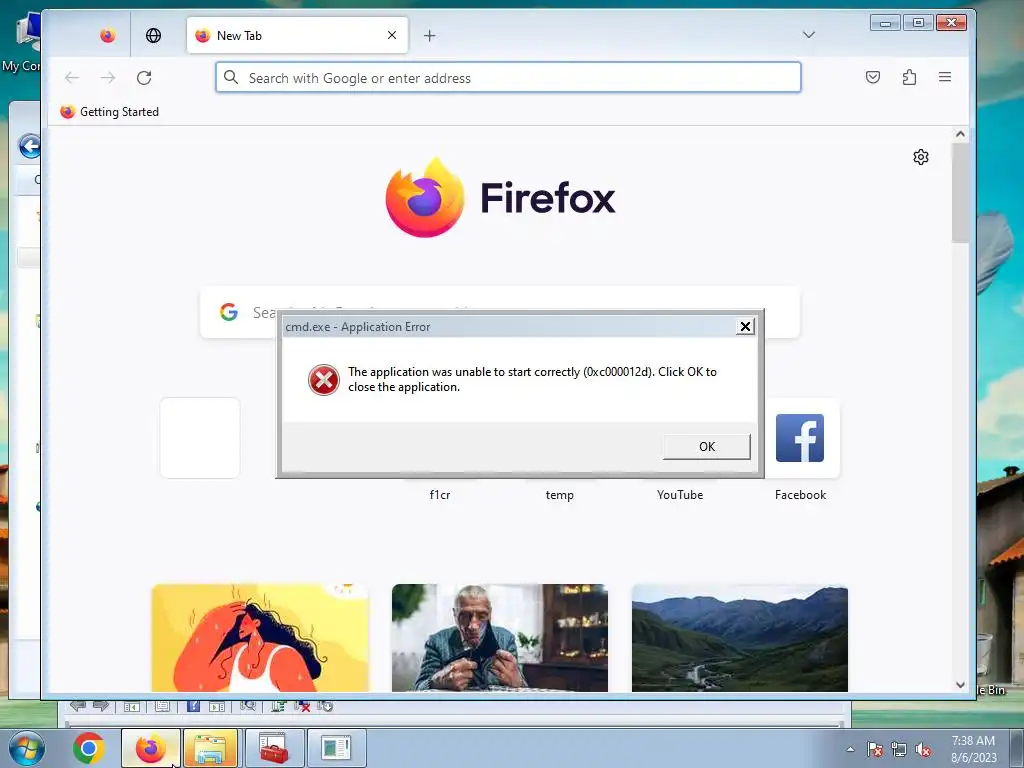Select the New Tab tab
Screen dimensions: 1024x768
(x=297, y=35)
